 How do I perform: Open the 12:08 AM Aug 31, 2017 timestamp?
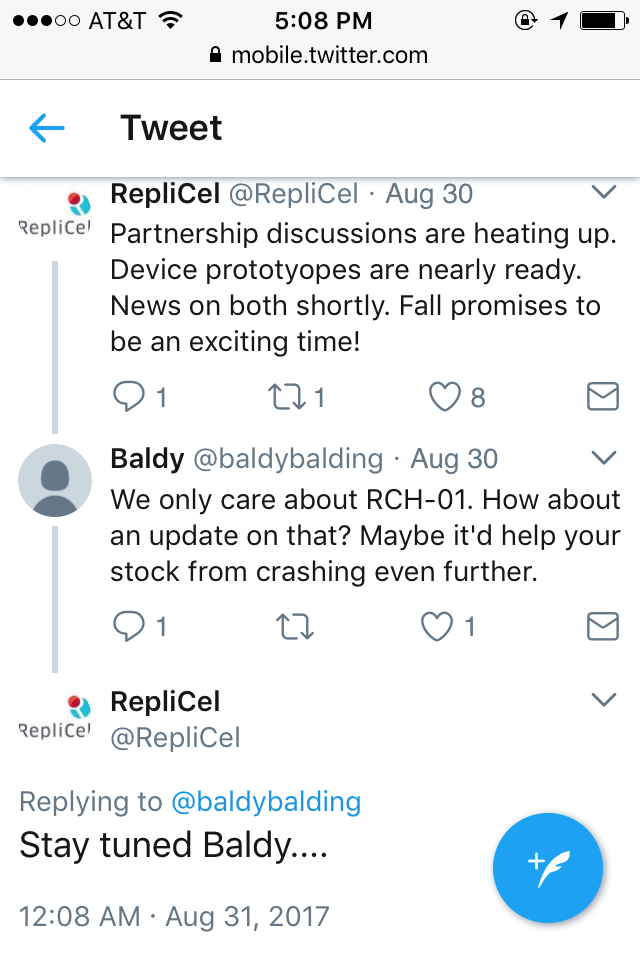coord(174,915)
